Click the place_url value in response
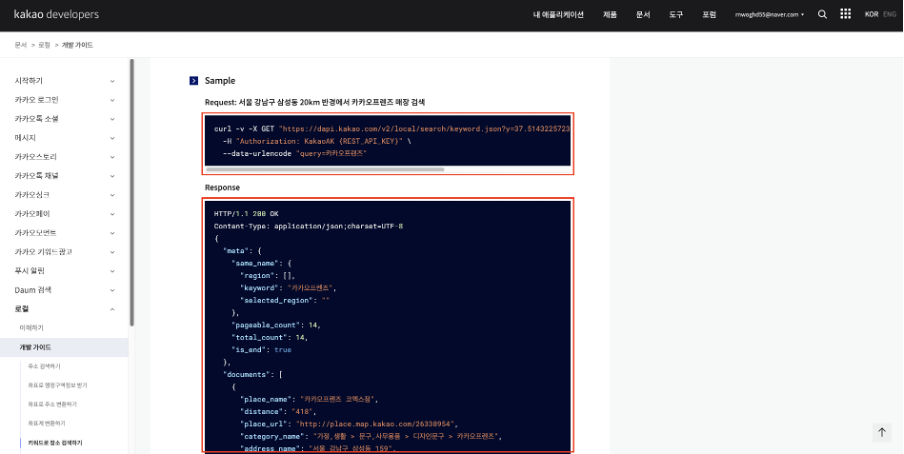Image resolution: width=904 pixels, height=454 pixels. click(376, 424)
